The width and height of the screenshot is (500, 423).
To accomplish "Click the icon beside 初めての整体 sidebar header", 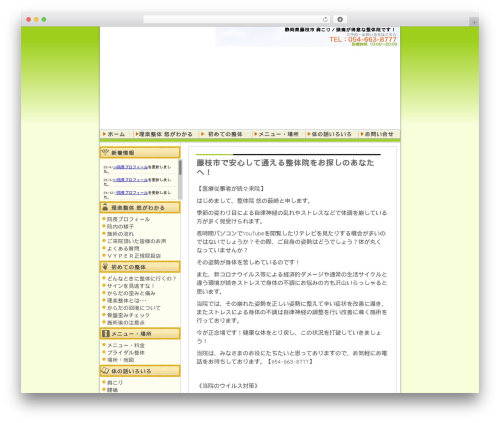I will coord(105,267).
